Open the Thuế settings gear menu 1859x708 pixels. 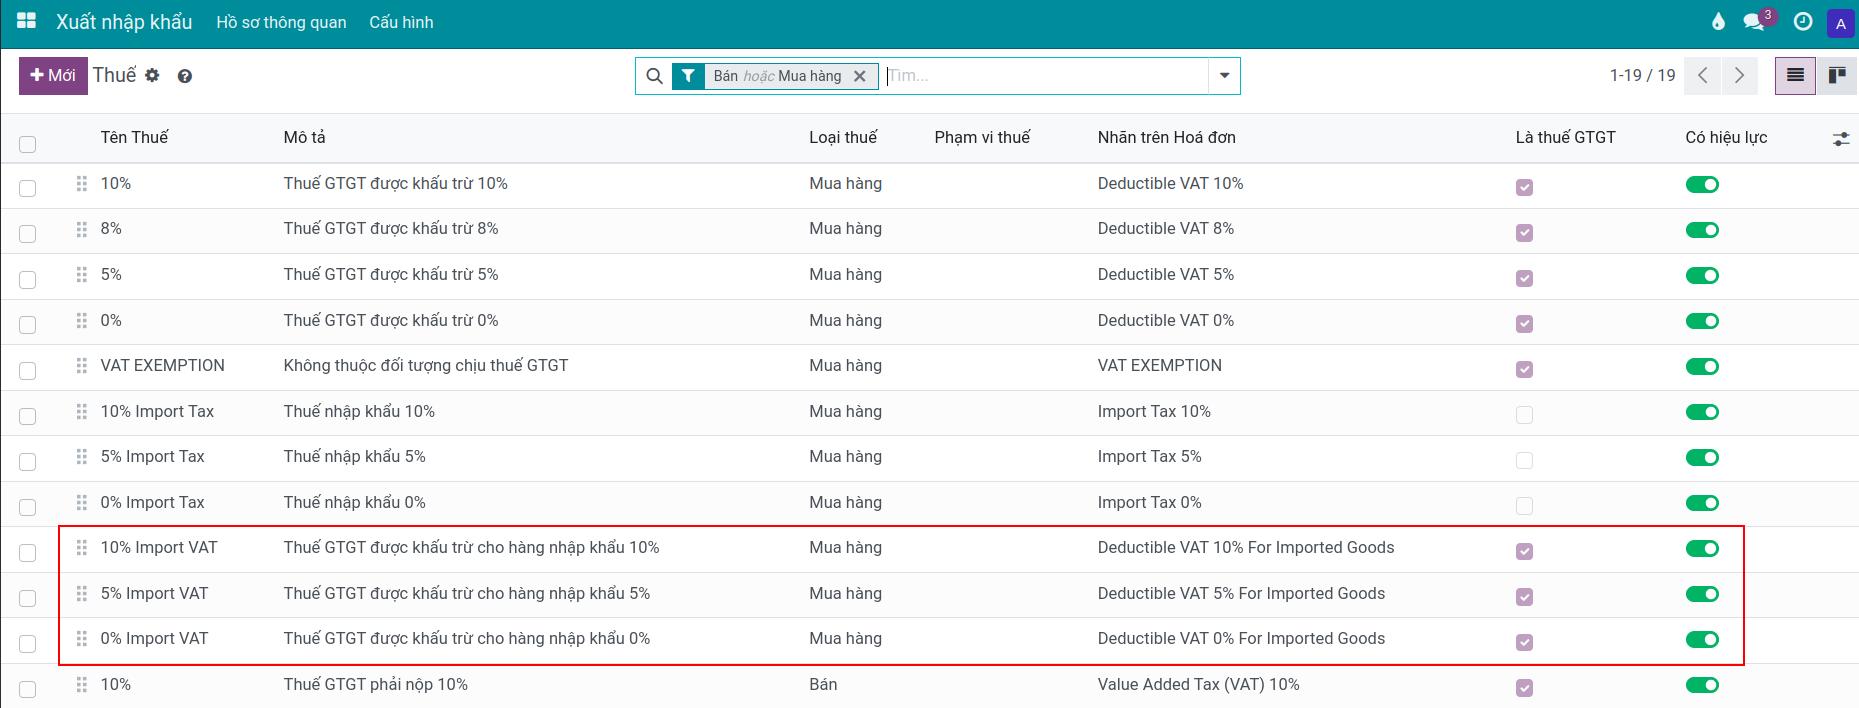coord(152,75)
